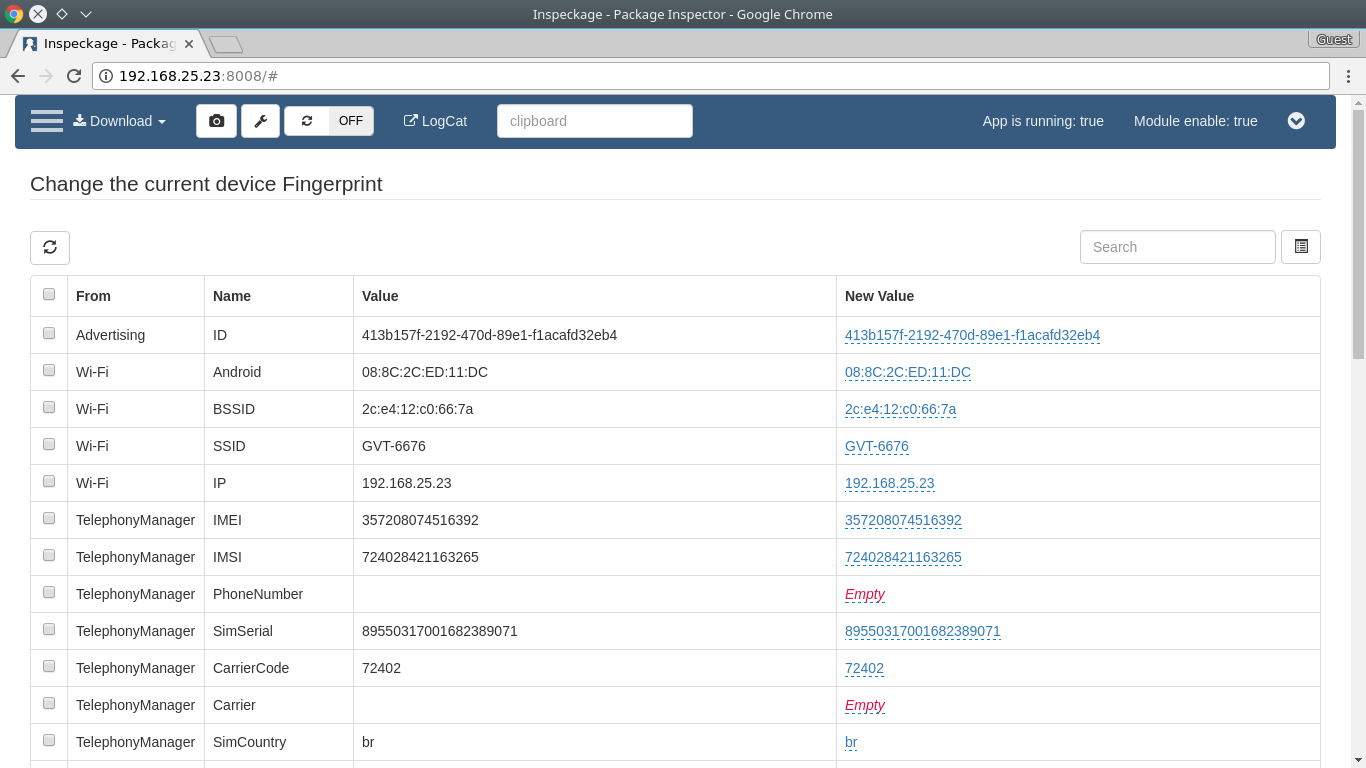Image resolution: width=1366 pixels, height=768 pixels.
Task: Tick the select-all checkbox in the table header
Action: tap(49, 294)
